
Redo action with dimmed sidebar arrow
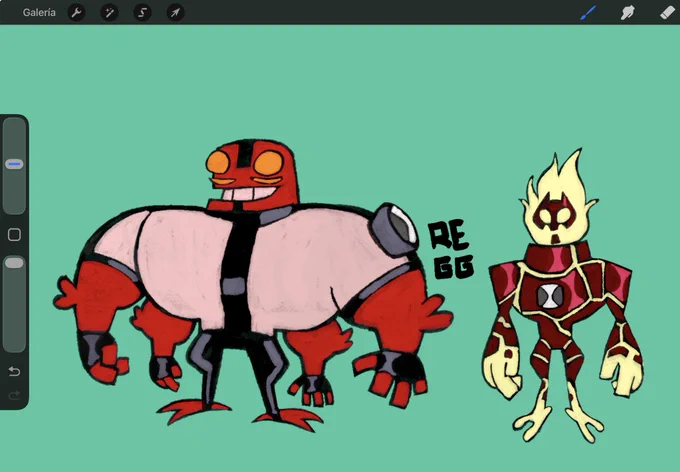[x=14, y=395]
